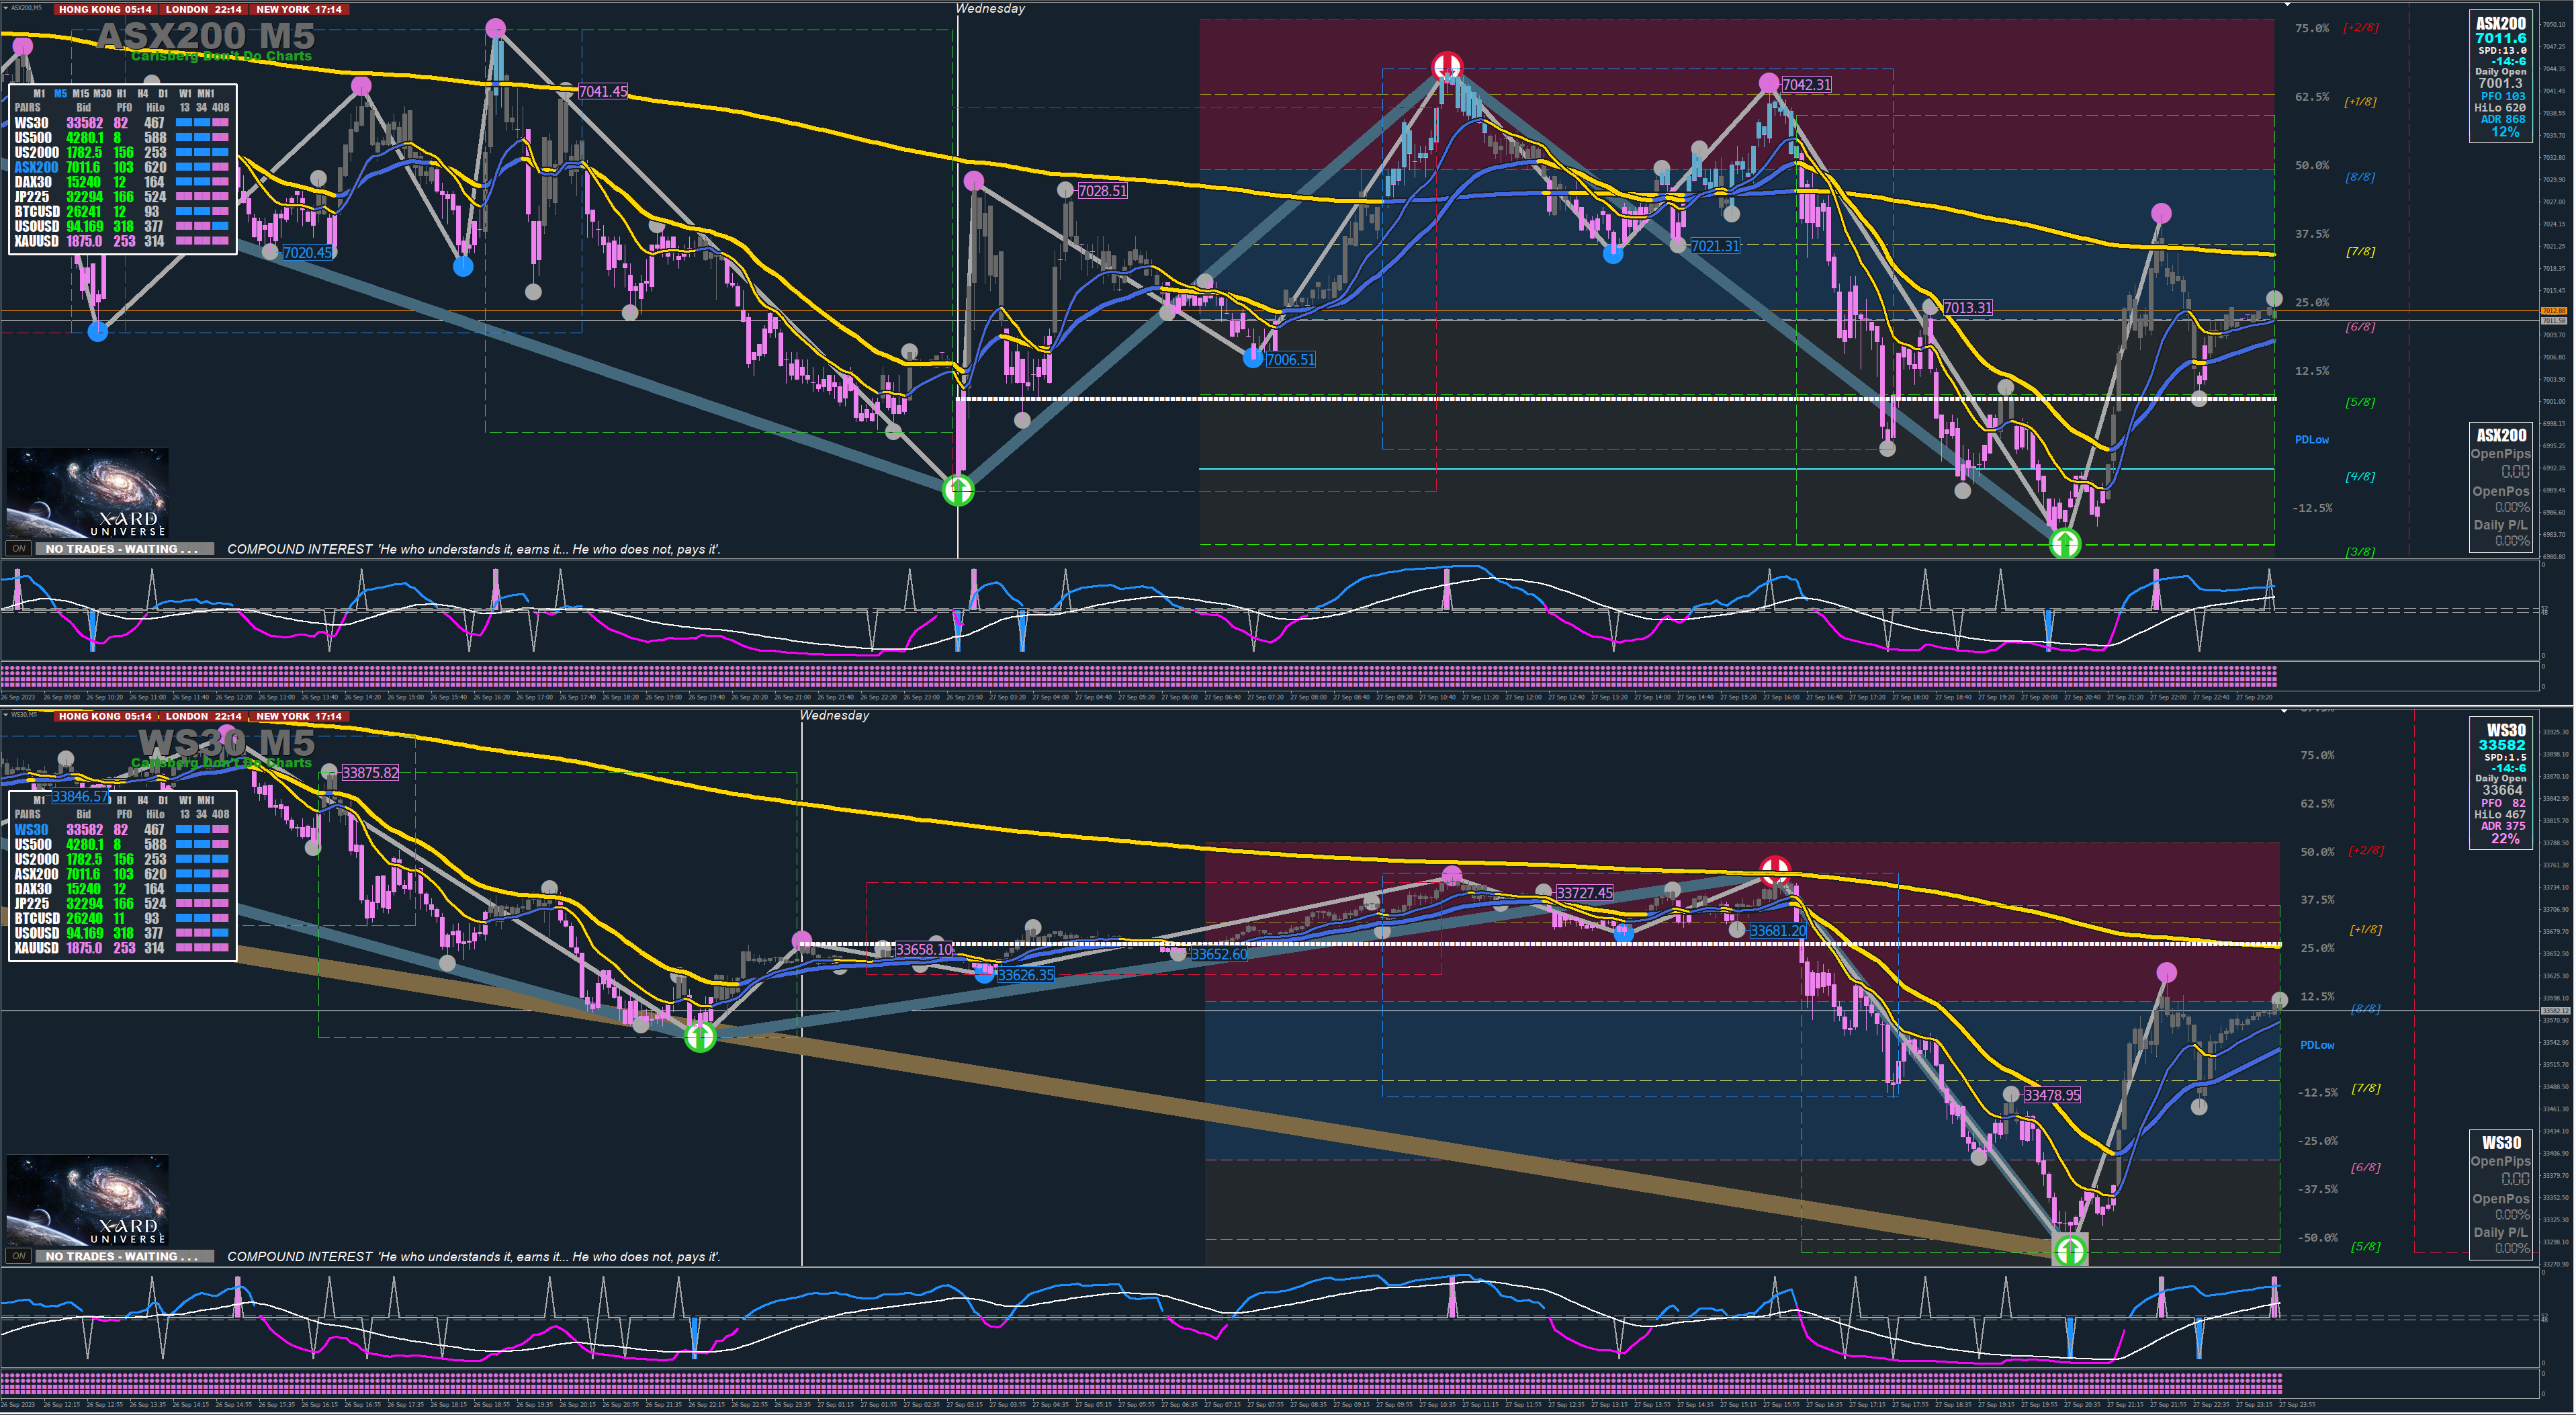Click the green up-arrow marker on ASX200 chart's lowest point
This screenshot has width=2576, height=1415.
(x=2065, y=543)
